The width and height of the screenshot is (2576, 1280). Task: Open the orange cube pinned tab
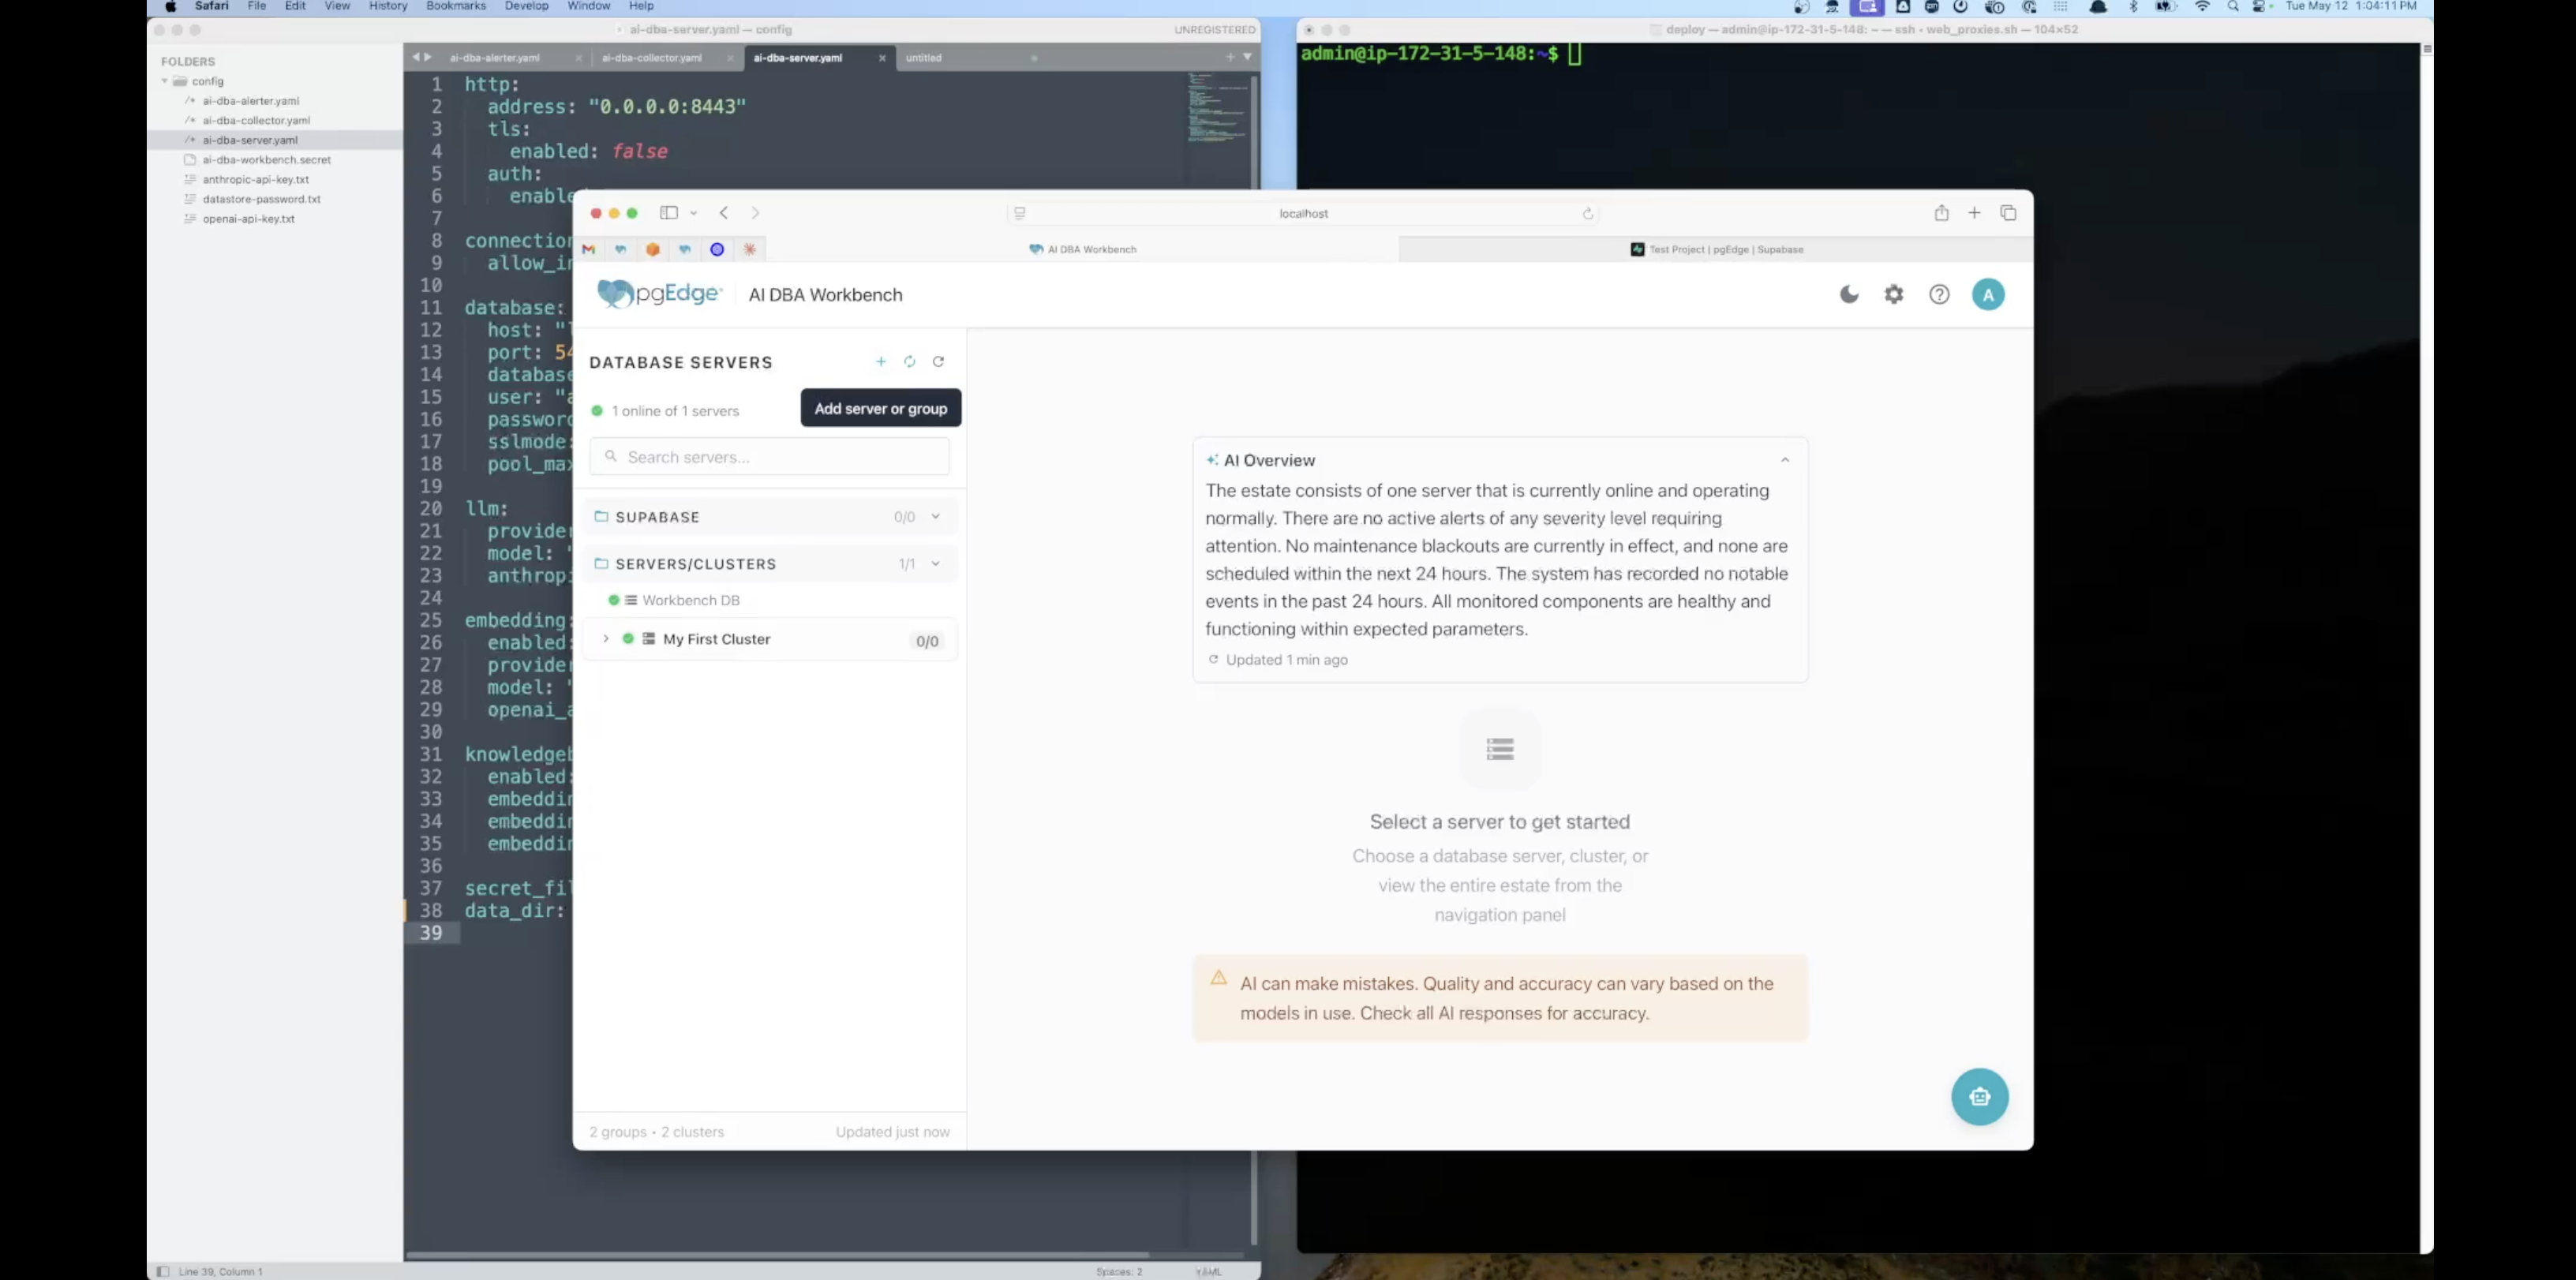pyautogui.click(x=653, y=249)
